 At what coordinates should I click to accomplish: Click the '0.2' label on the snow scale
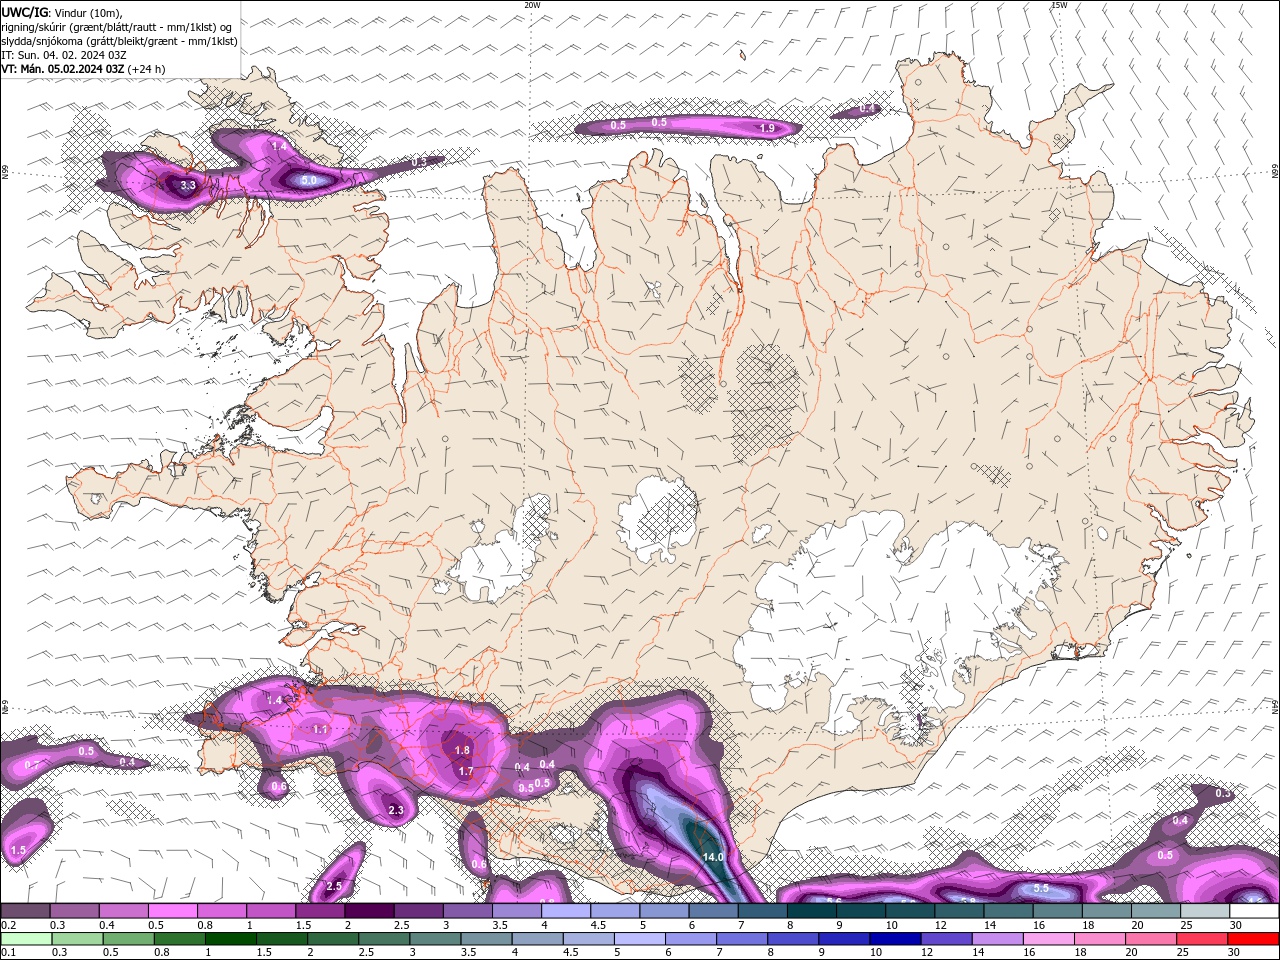(8, 925)
